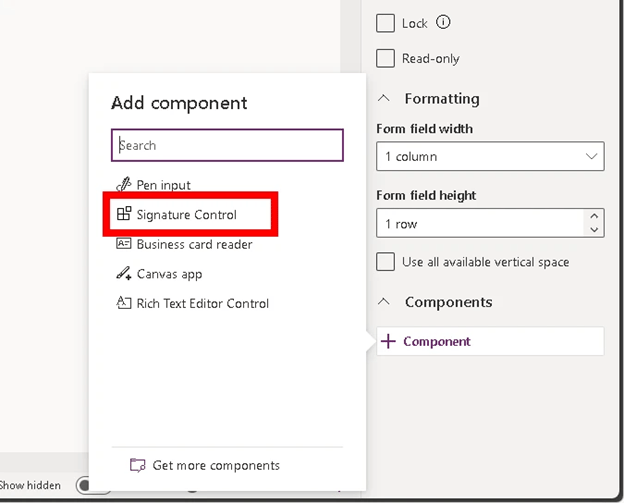
Task: Tick the Read-only checkbox
Action: pyautogui.click(x=385, y=58)
